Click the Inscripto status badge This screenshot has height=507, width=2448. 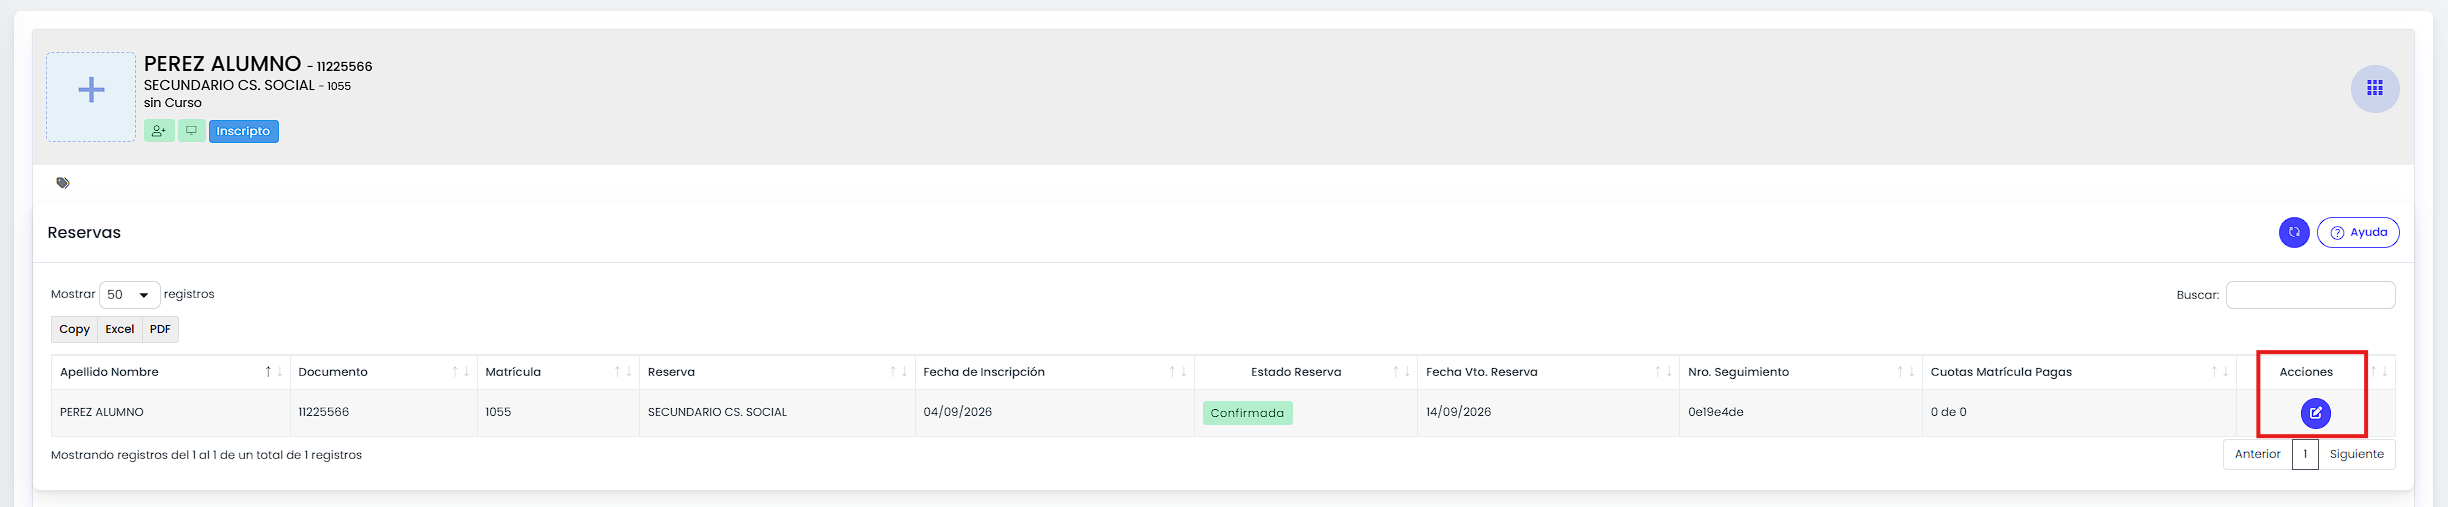click(x=243, y=131)
